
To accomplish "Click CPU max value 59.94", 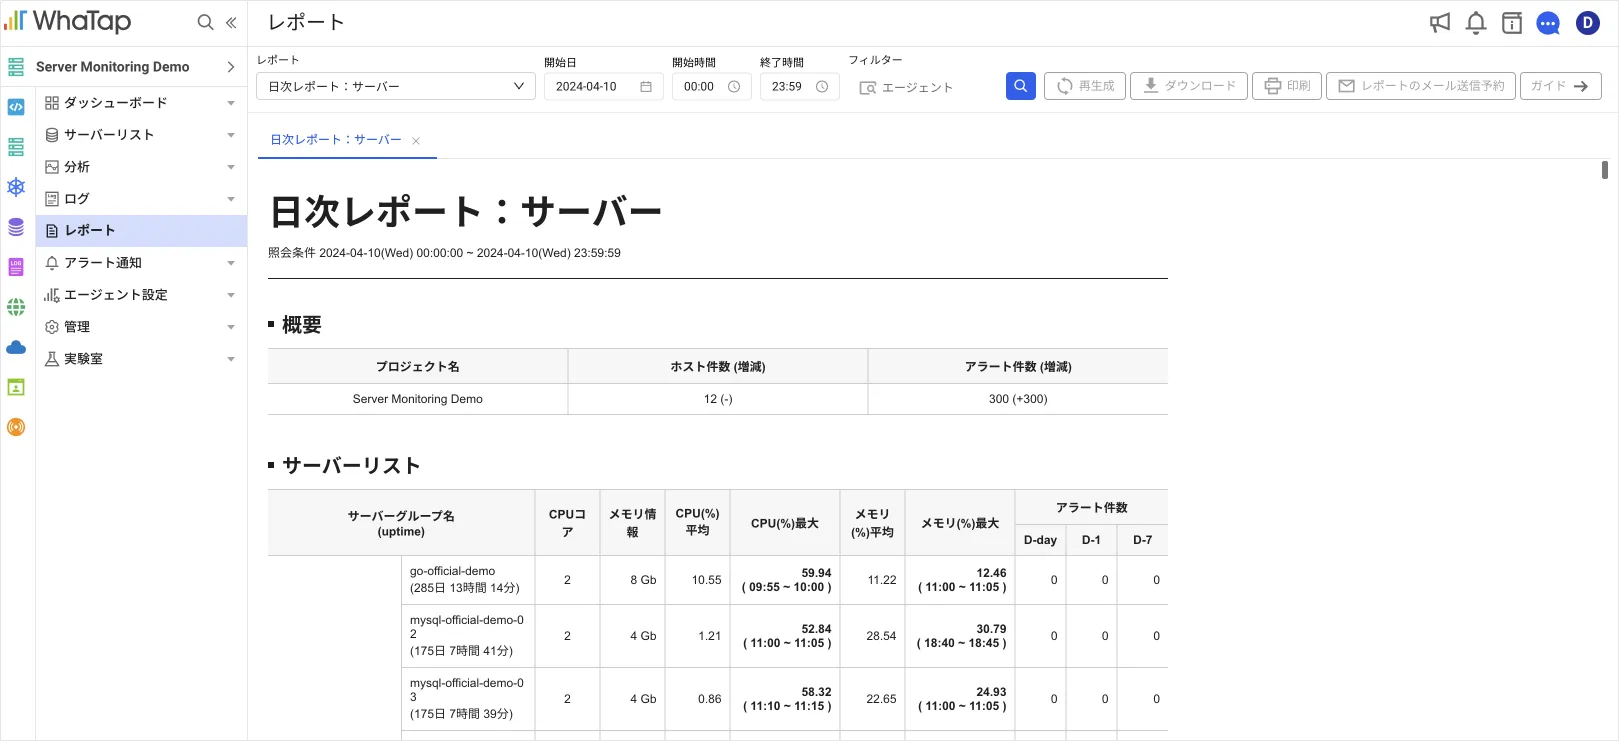I will click(816, 573).
